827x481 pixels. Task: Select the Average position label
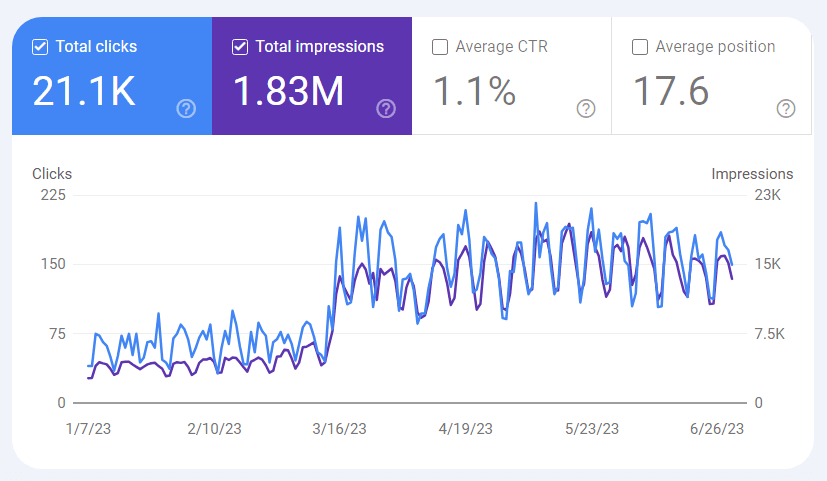point(715,47)
